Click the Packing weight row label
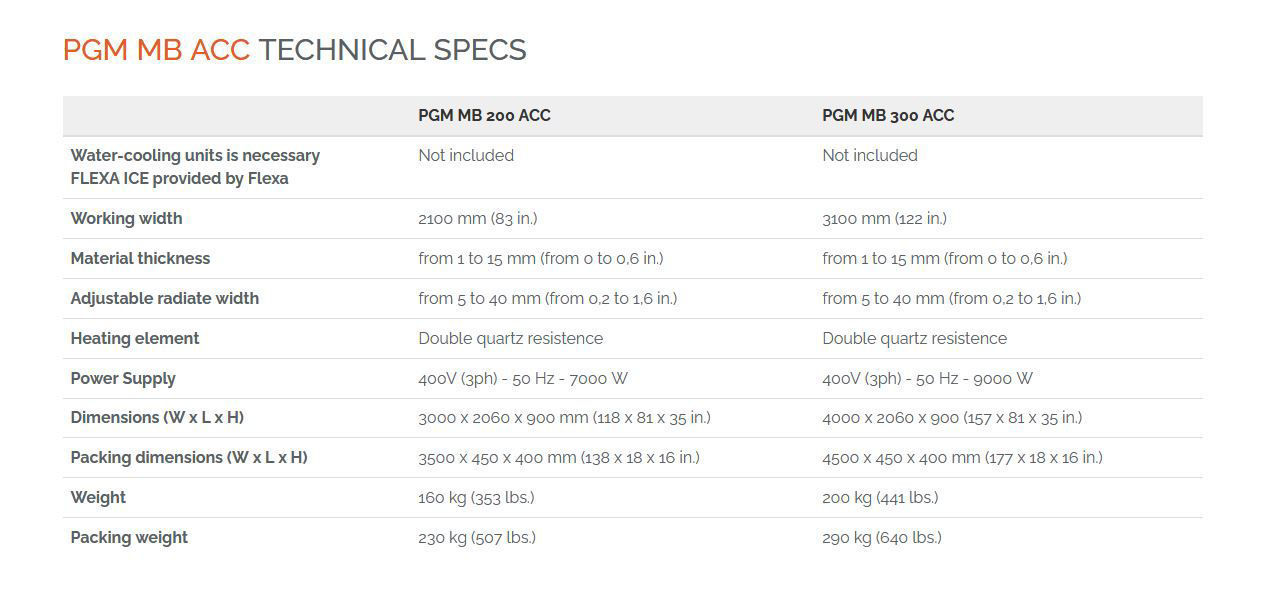 pos(129,537)
